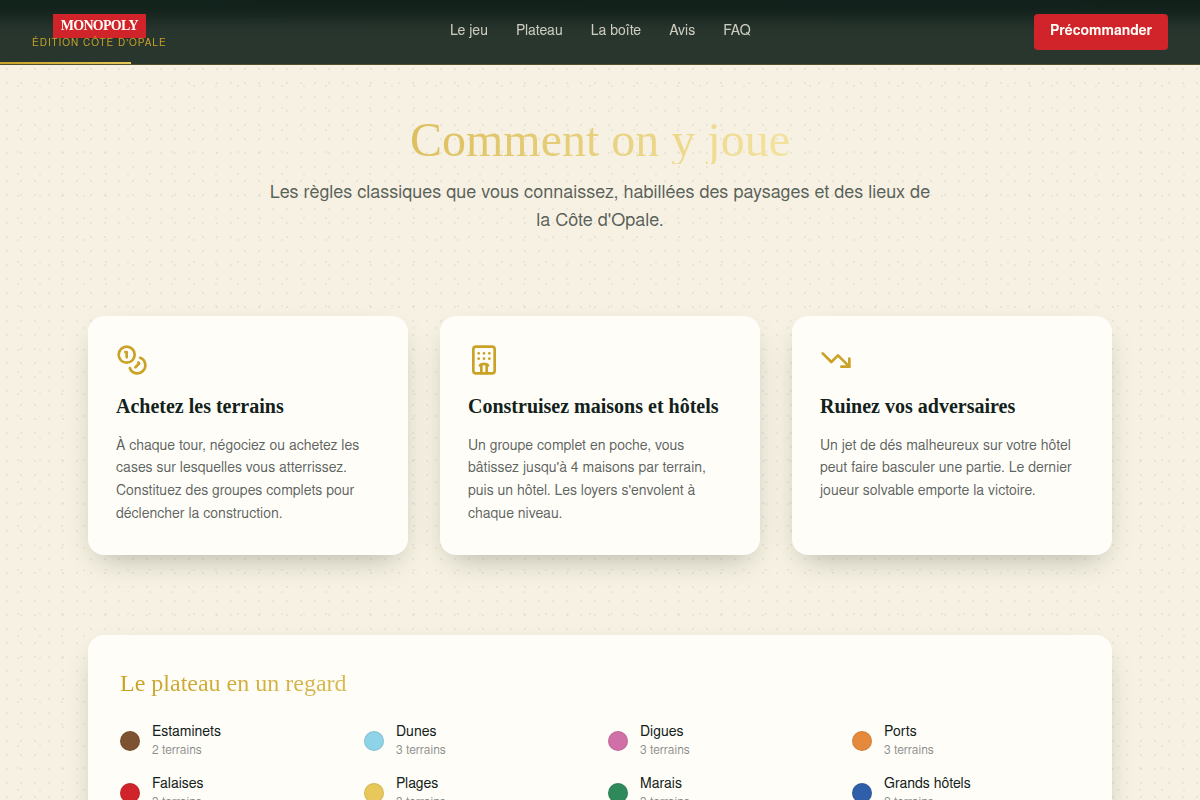Click "3 terrains" under Ports
Image resolution: width=1200 pixels, height=800 pixels.
coord(909,750)
